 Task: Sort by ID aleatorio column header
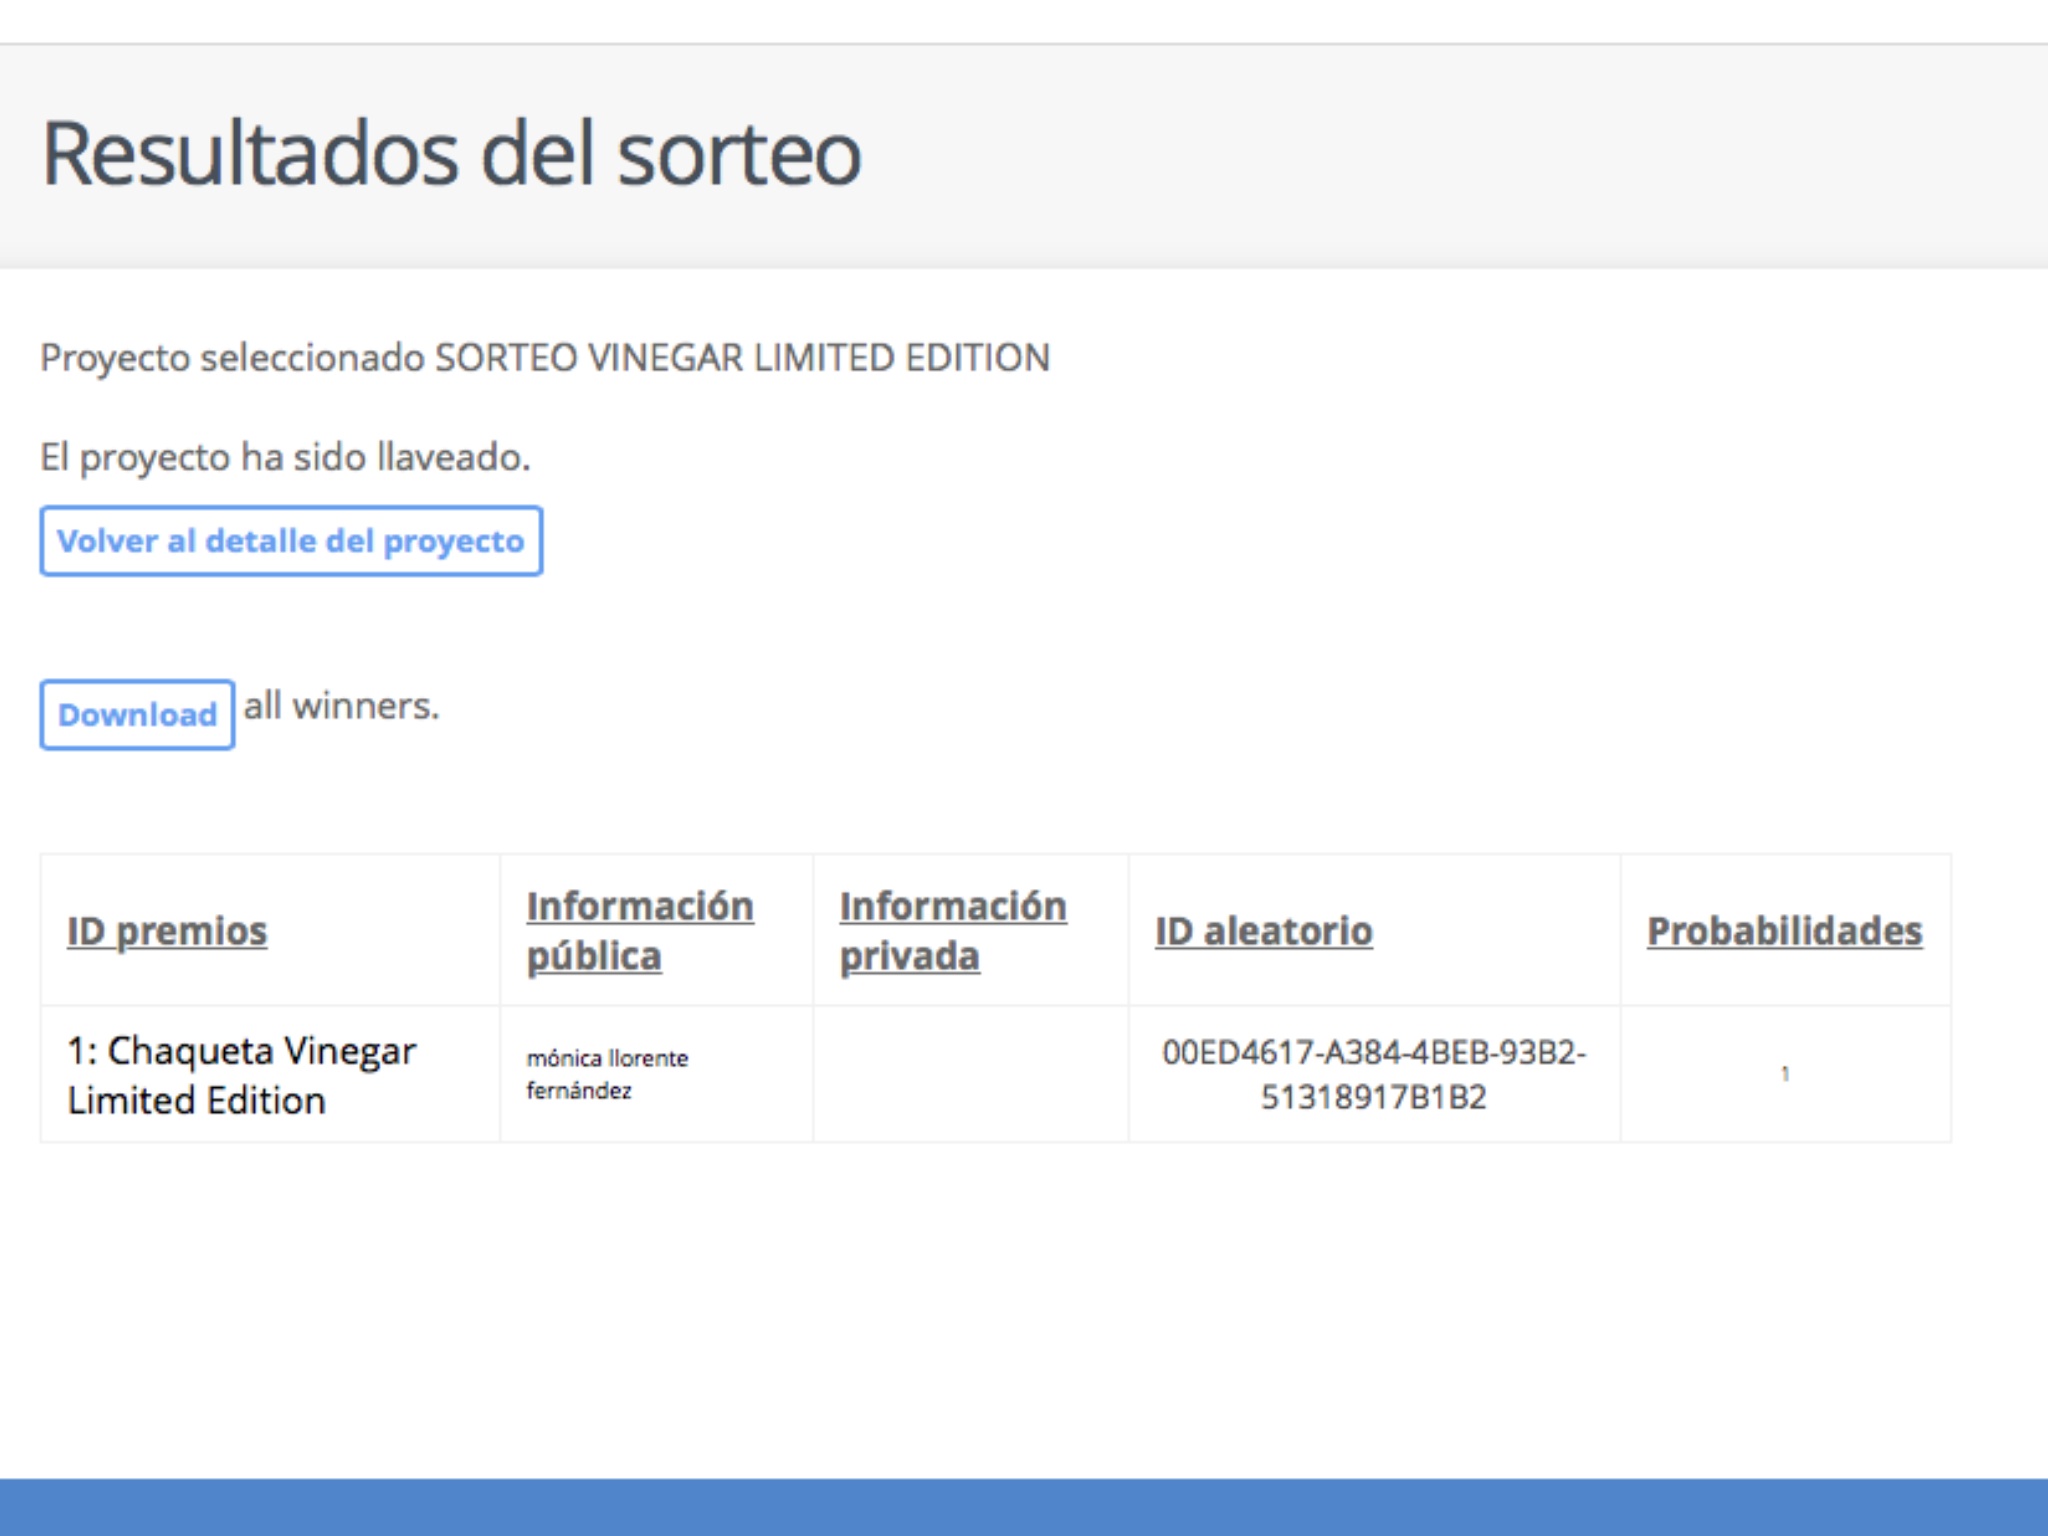pyautogui.click(x=1263, y=931)
